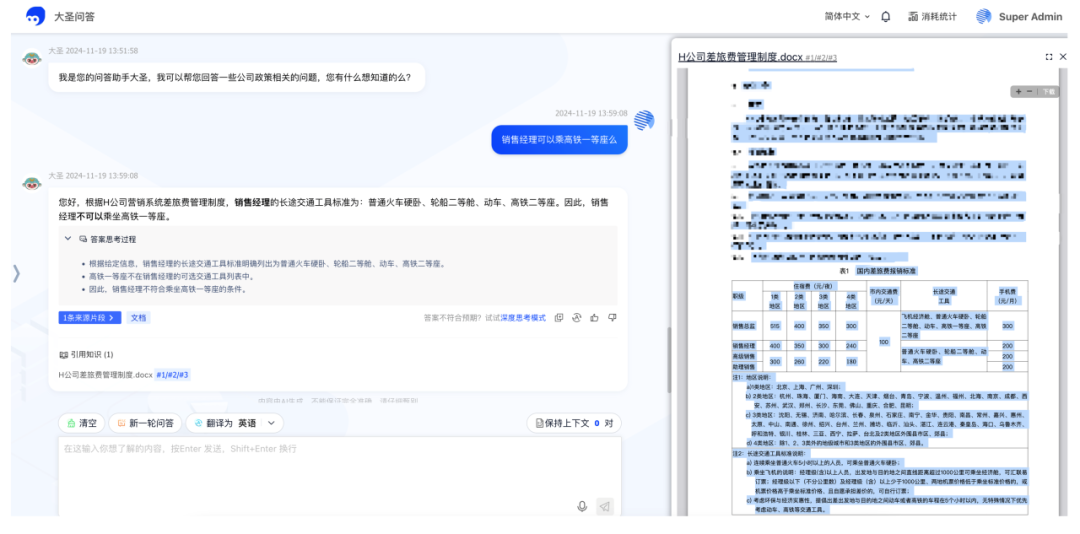This screenshot has width=1080, height=534.
Task: Expand document preview to fullscreen
Action: [x=1048, y=57]
